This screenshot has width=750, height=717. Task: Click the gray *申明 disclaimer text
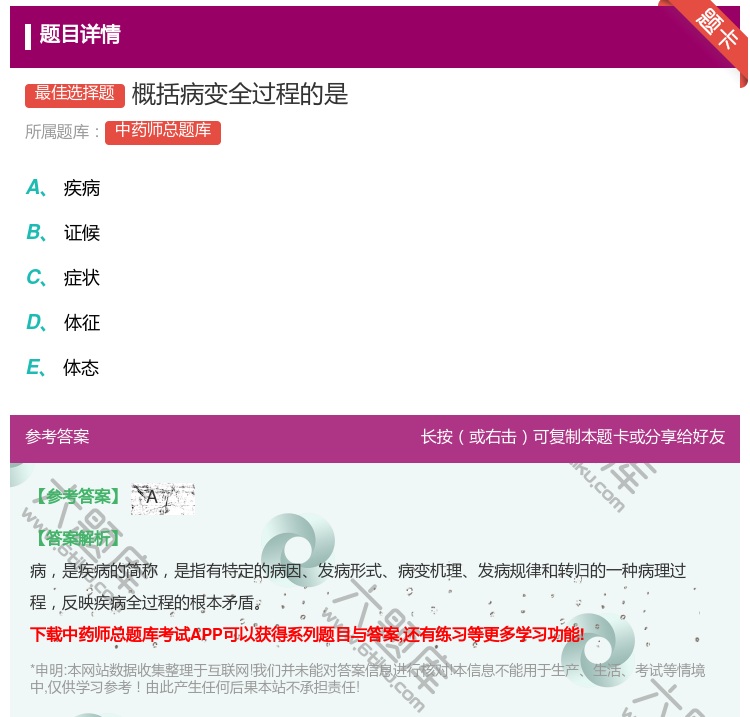pyautogui.click(x=367, y=679)
